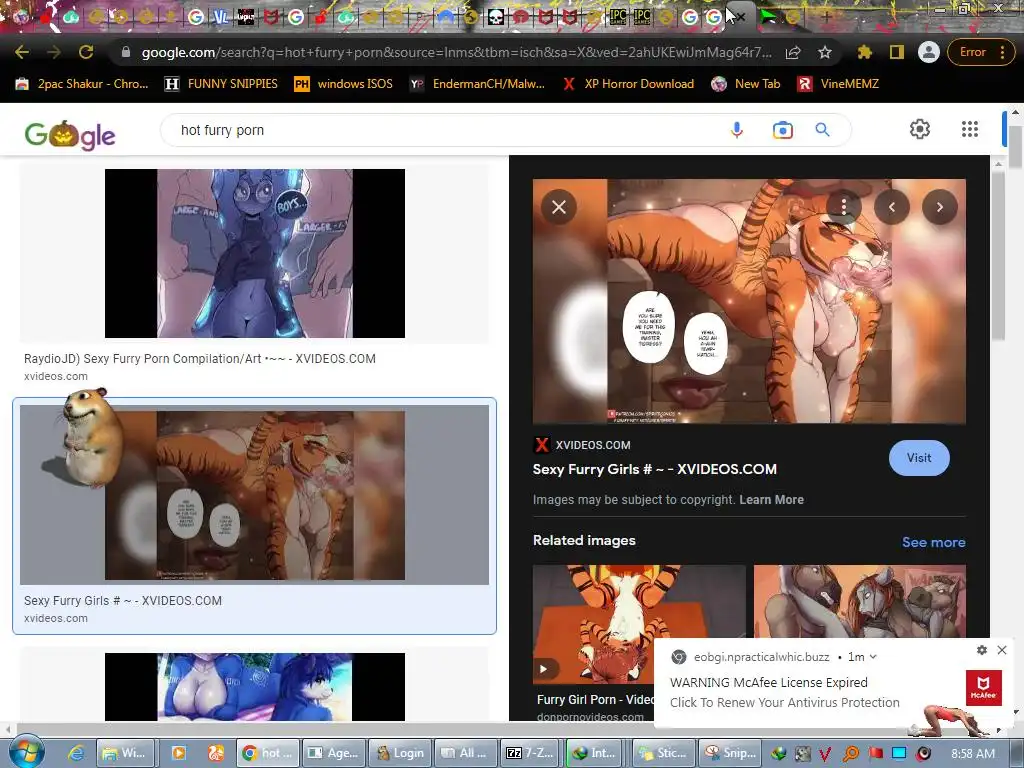Open the XP Horror Download bookmark
This screenshot has width=1024, height=768.
628,84
